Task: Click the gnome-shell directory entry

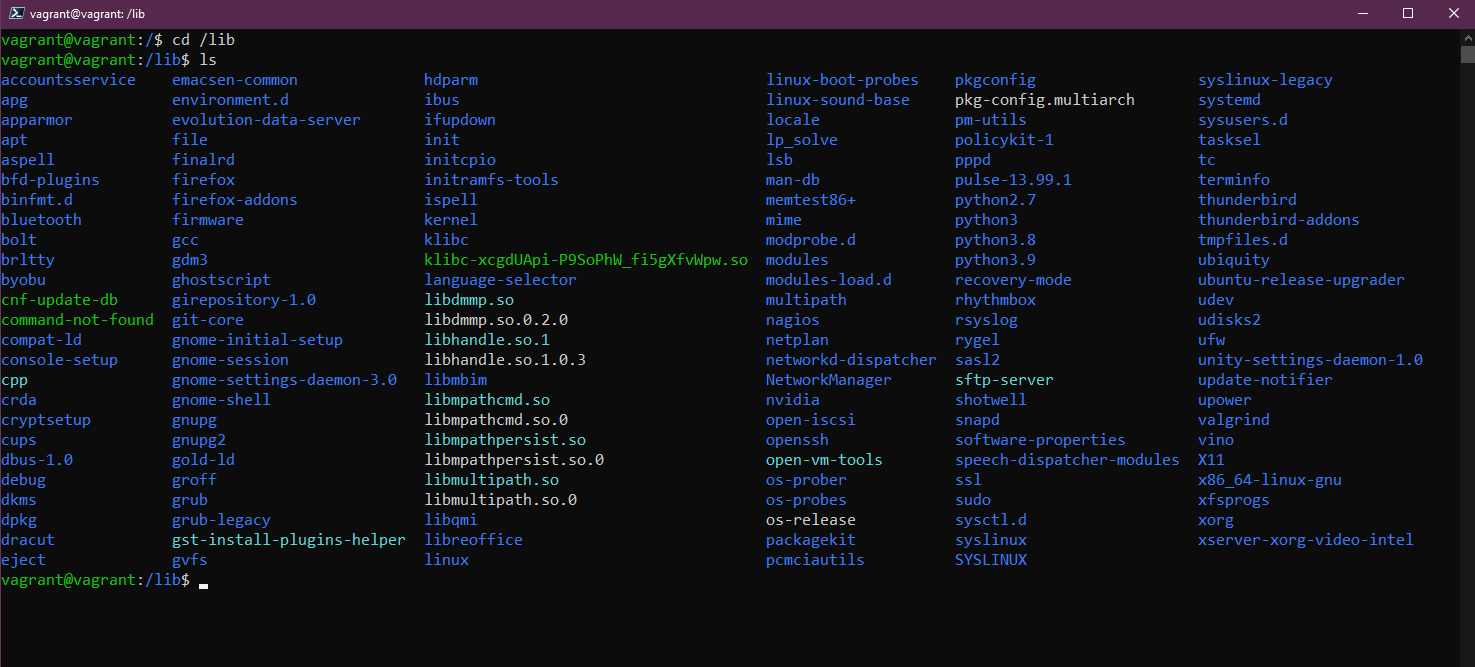Action: point(221,399)
